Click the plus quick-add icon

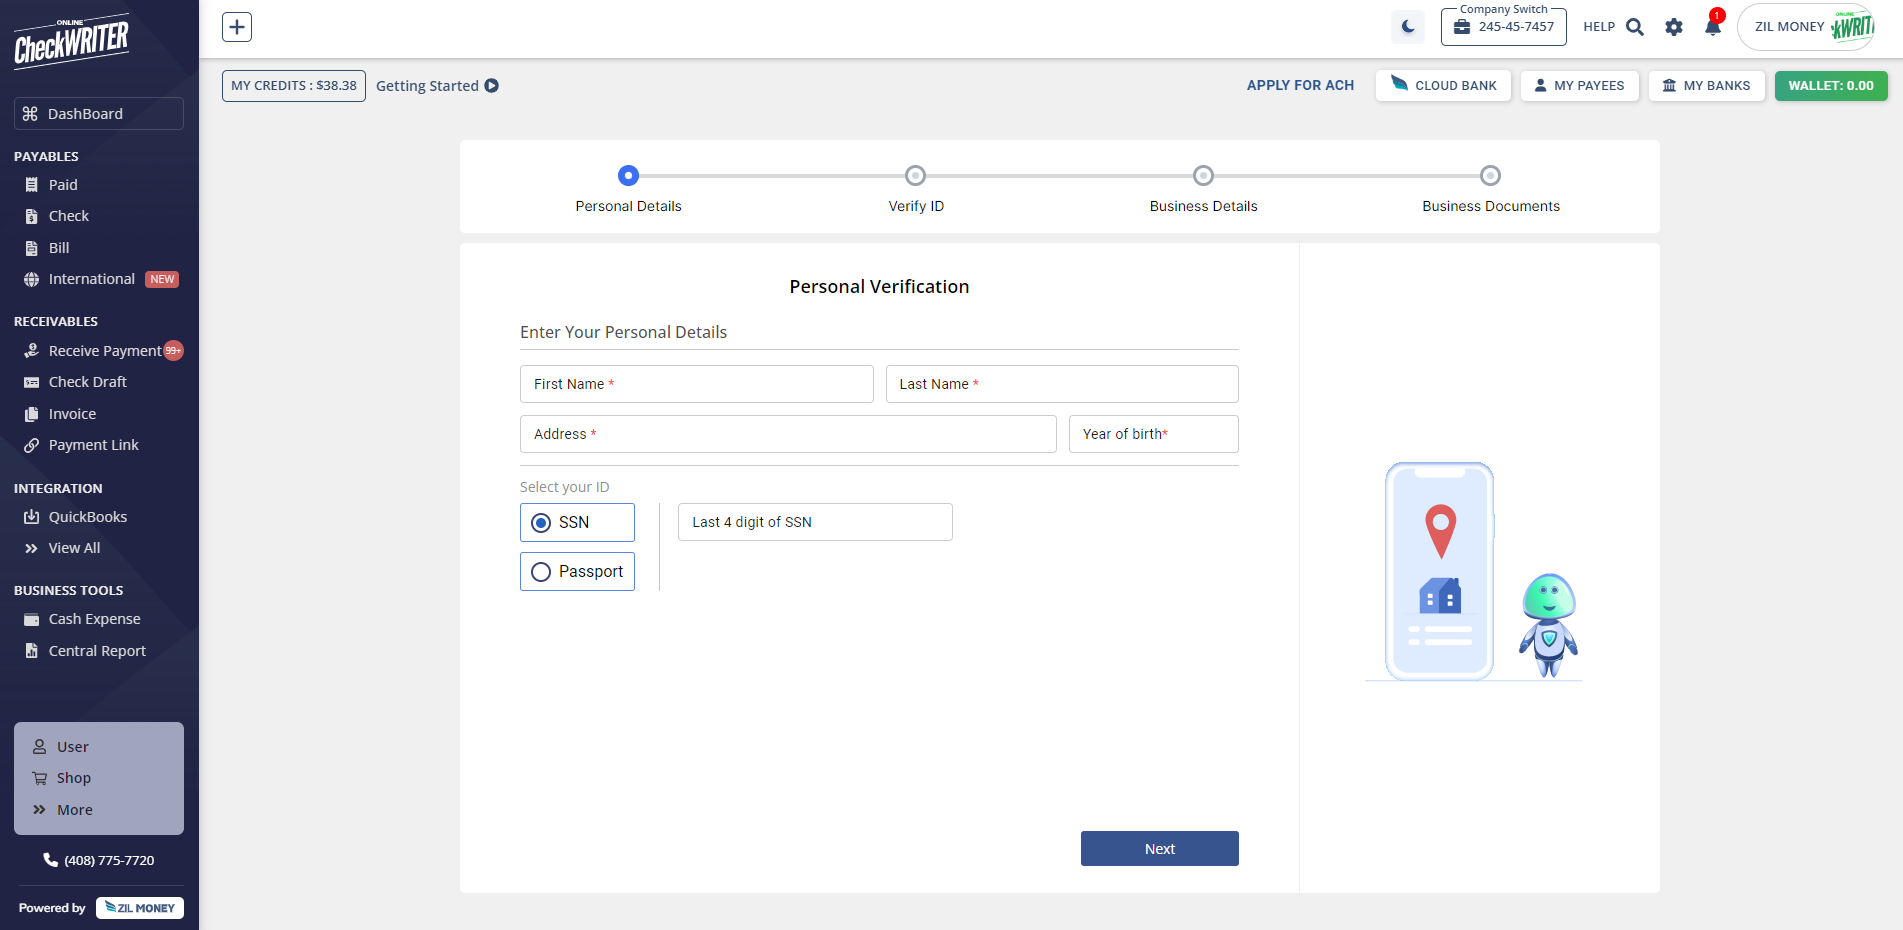click(237, 27)
